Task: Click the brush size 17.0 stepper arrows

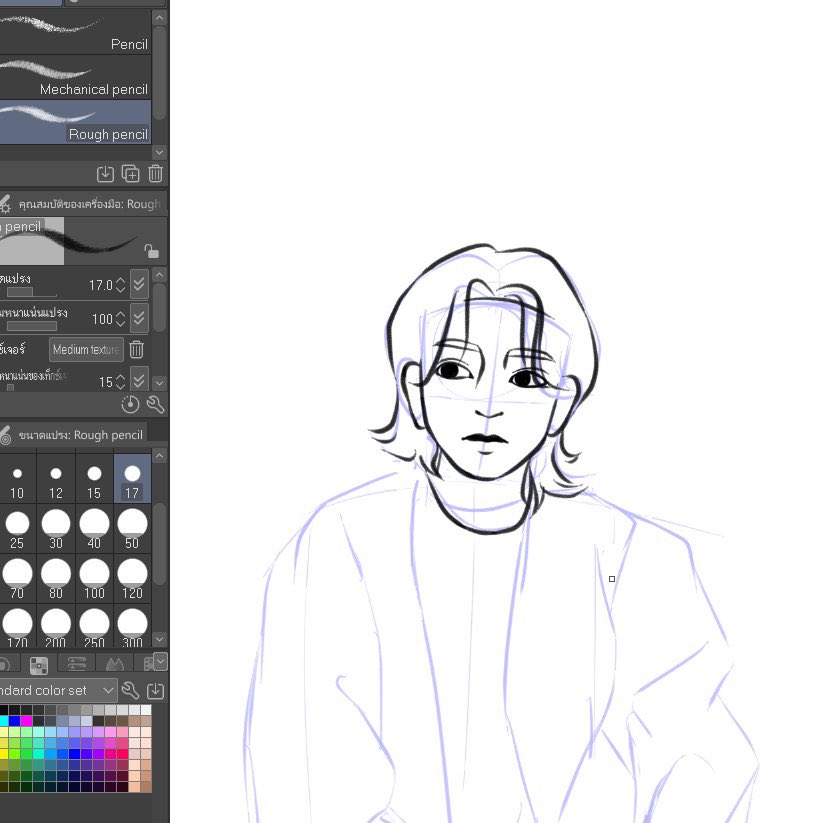Action: [x=121, y=285]
